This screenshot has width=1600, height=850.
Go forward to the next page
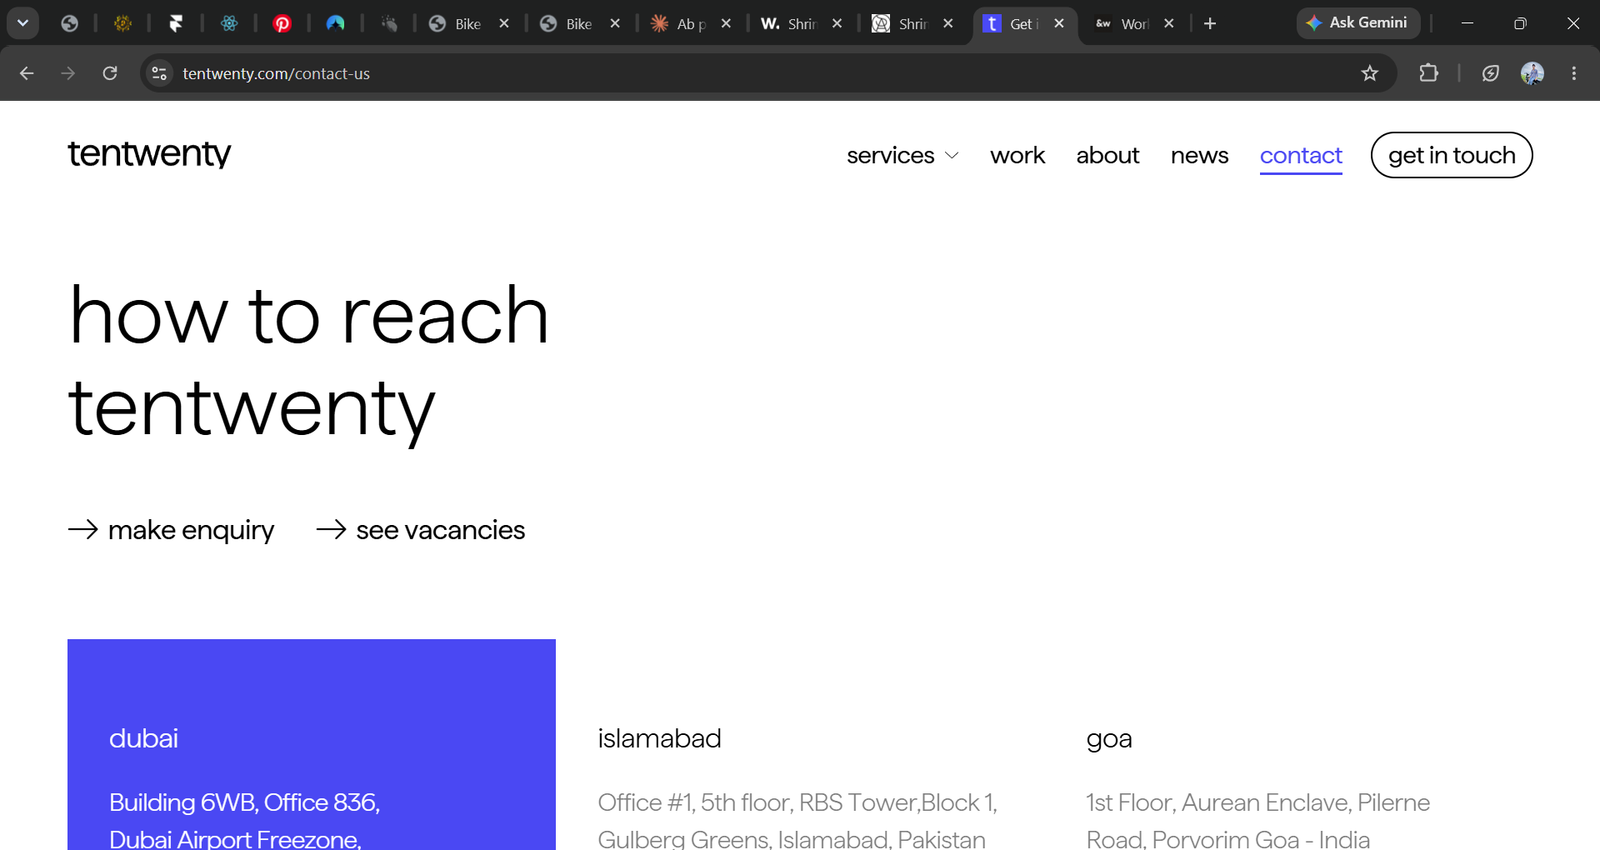tap(68, 73)
